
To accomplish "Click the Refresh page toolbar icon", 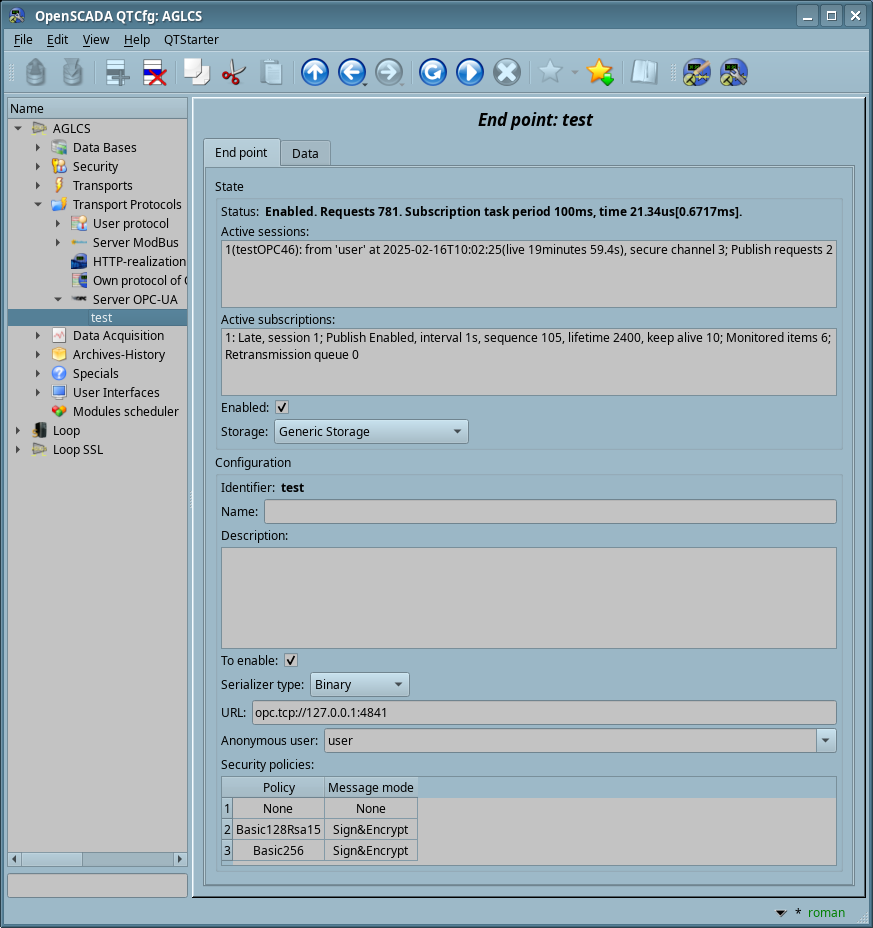I will (432, 72).
